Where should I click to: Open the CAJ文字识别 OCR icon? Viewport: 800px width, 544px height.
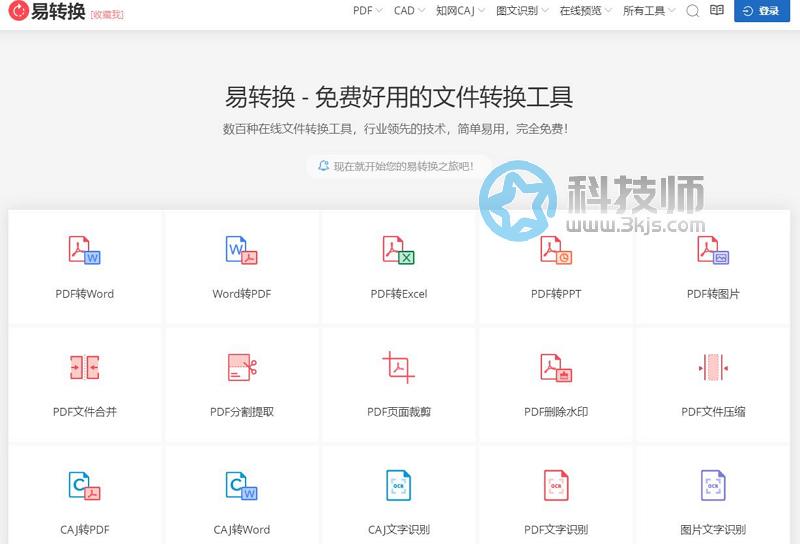(399, 485)
